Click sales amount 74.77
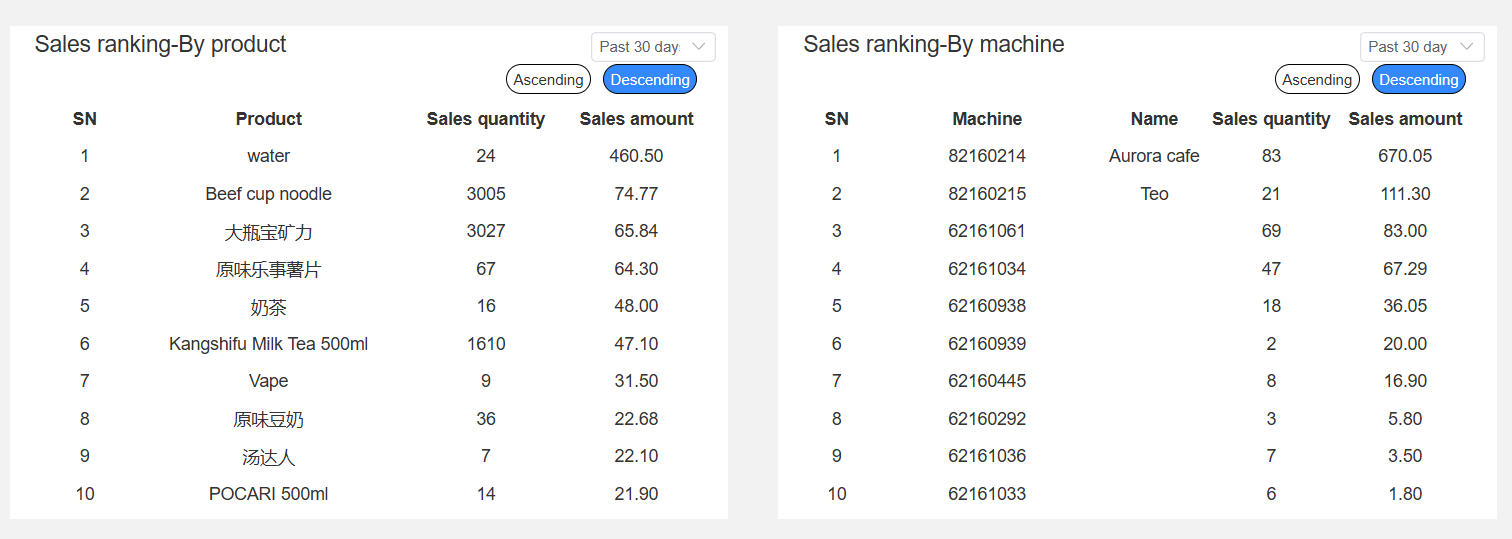 click(x=636, y=194)
